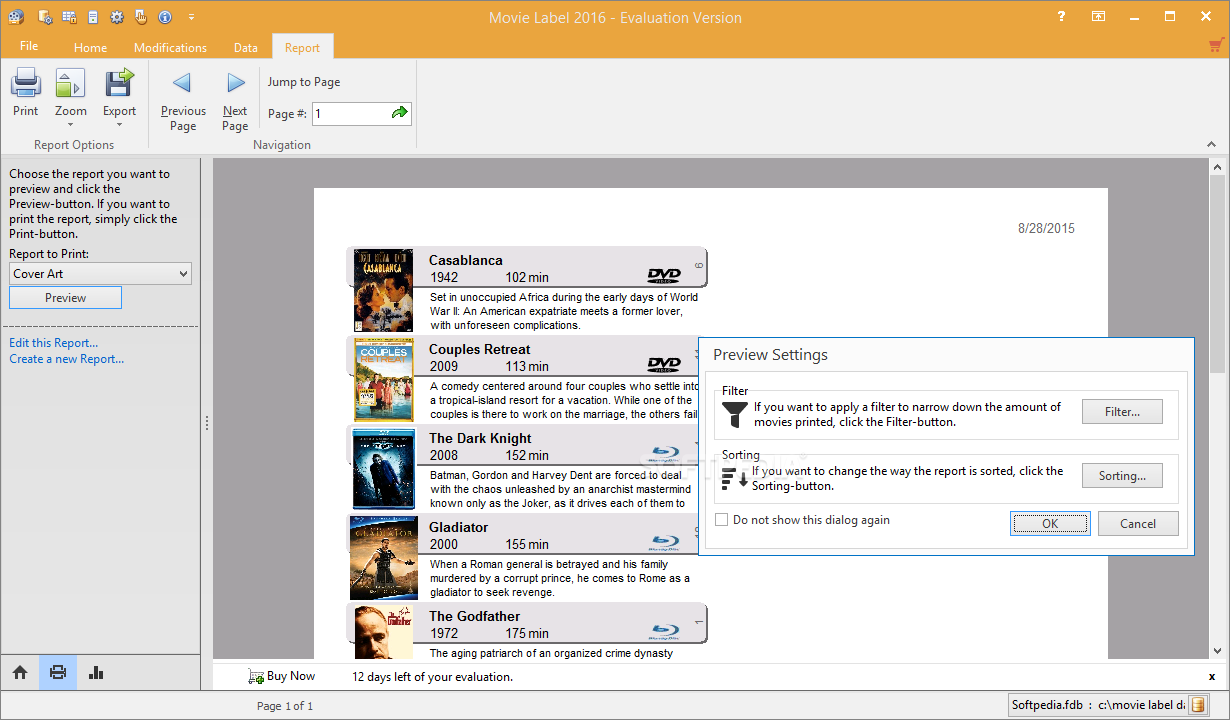The width and height of the screenshot is (1230, 720).
Task: Click the side panel splitter handle dots
Action: click(x=207, y=423)
